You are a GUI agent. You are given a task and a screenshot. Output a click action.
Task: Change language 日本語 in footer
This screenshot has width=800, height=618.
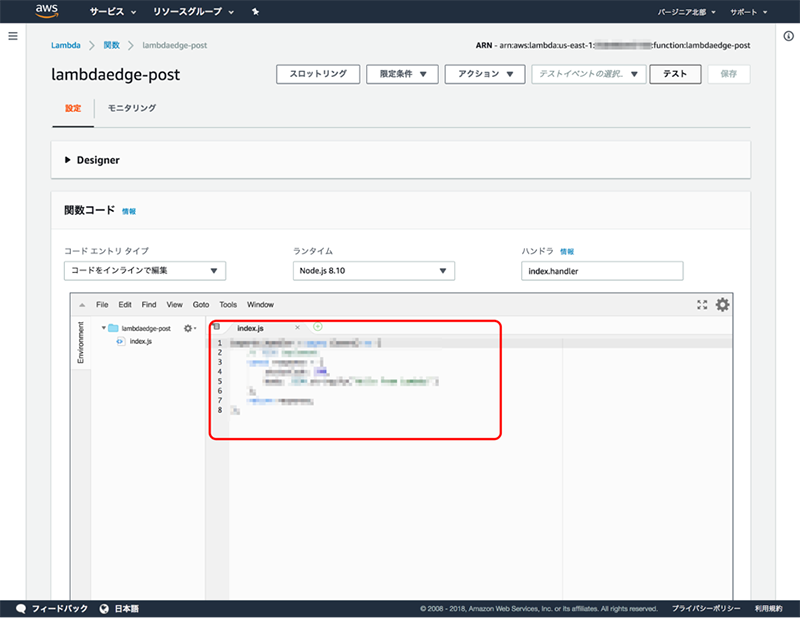coord(127,608)
